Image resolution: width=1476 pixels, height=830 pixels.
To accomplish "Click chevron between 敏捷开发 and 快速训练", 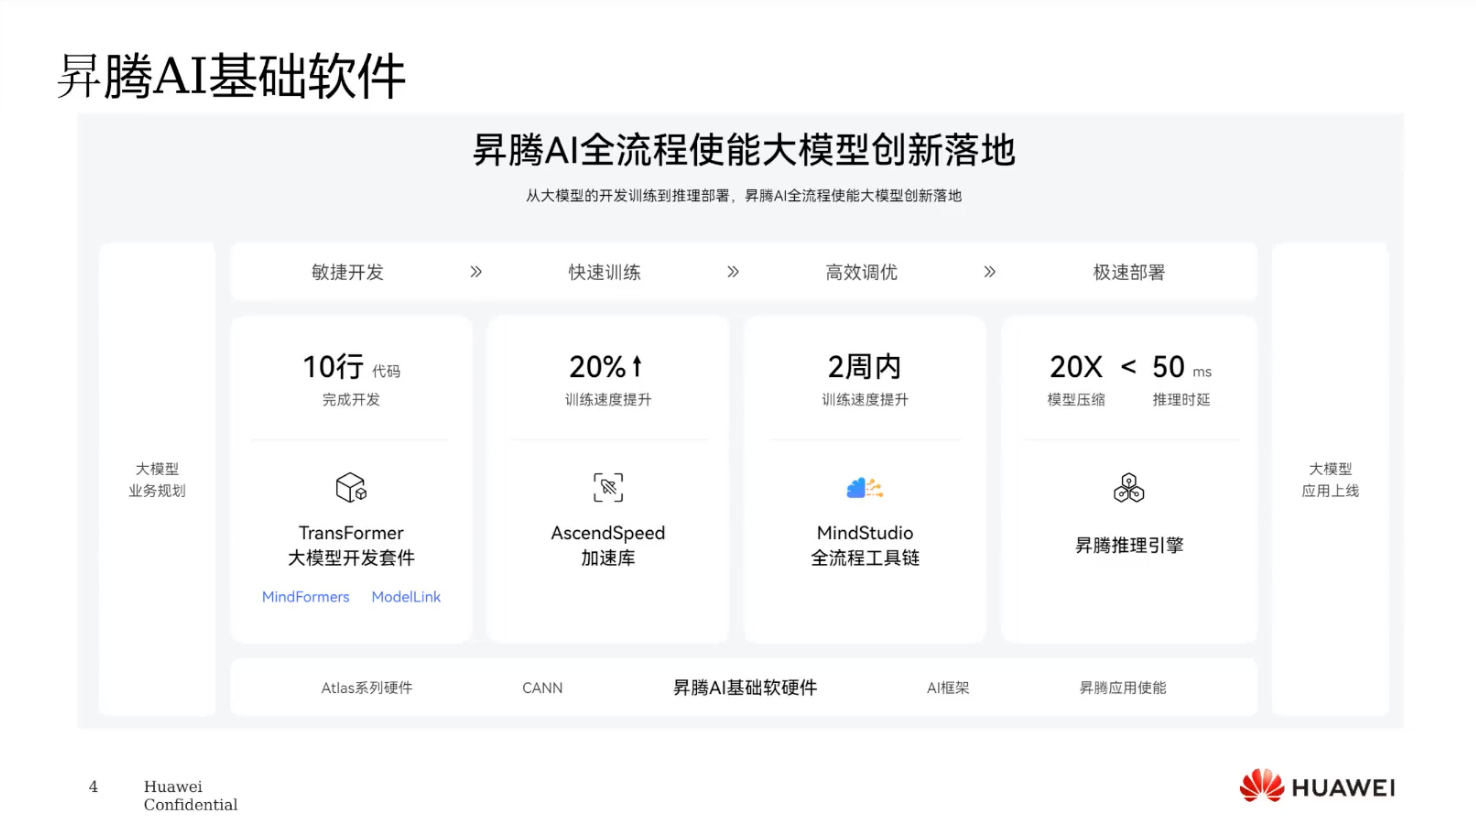I will 476,272.
